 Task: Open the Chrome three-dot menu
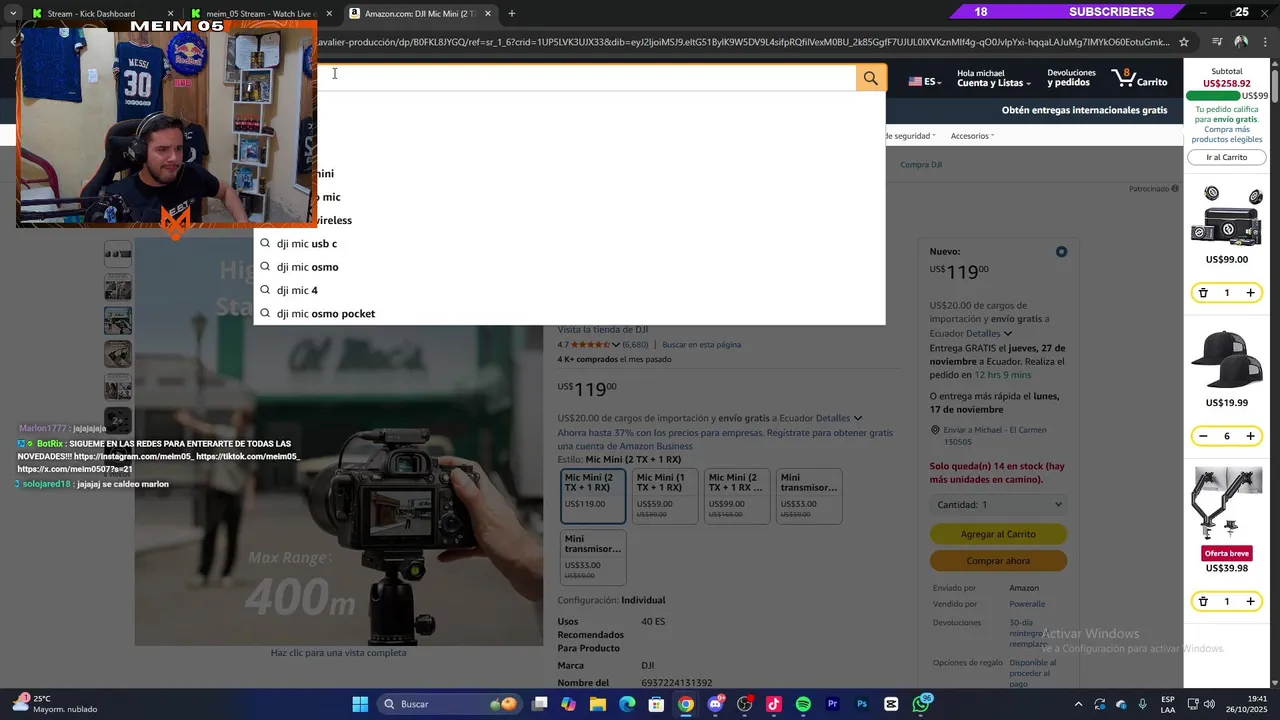[x=1265, y=42]
